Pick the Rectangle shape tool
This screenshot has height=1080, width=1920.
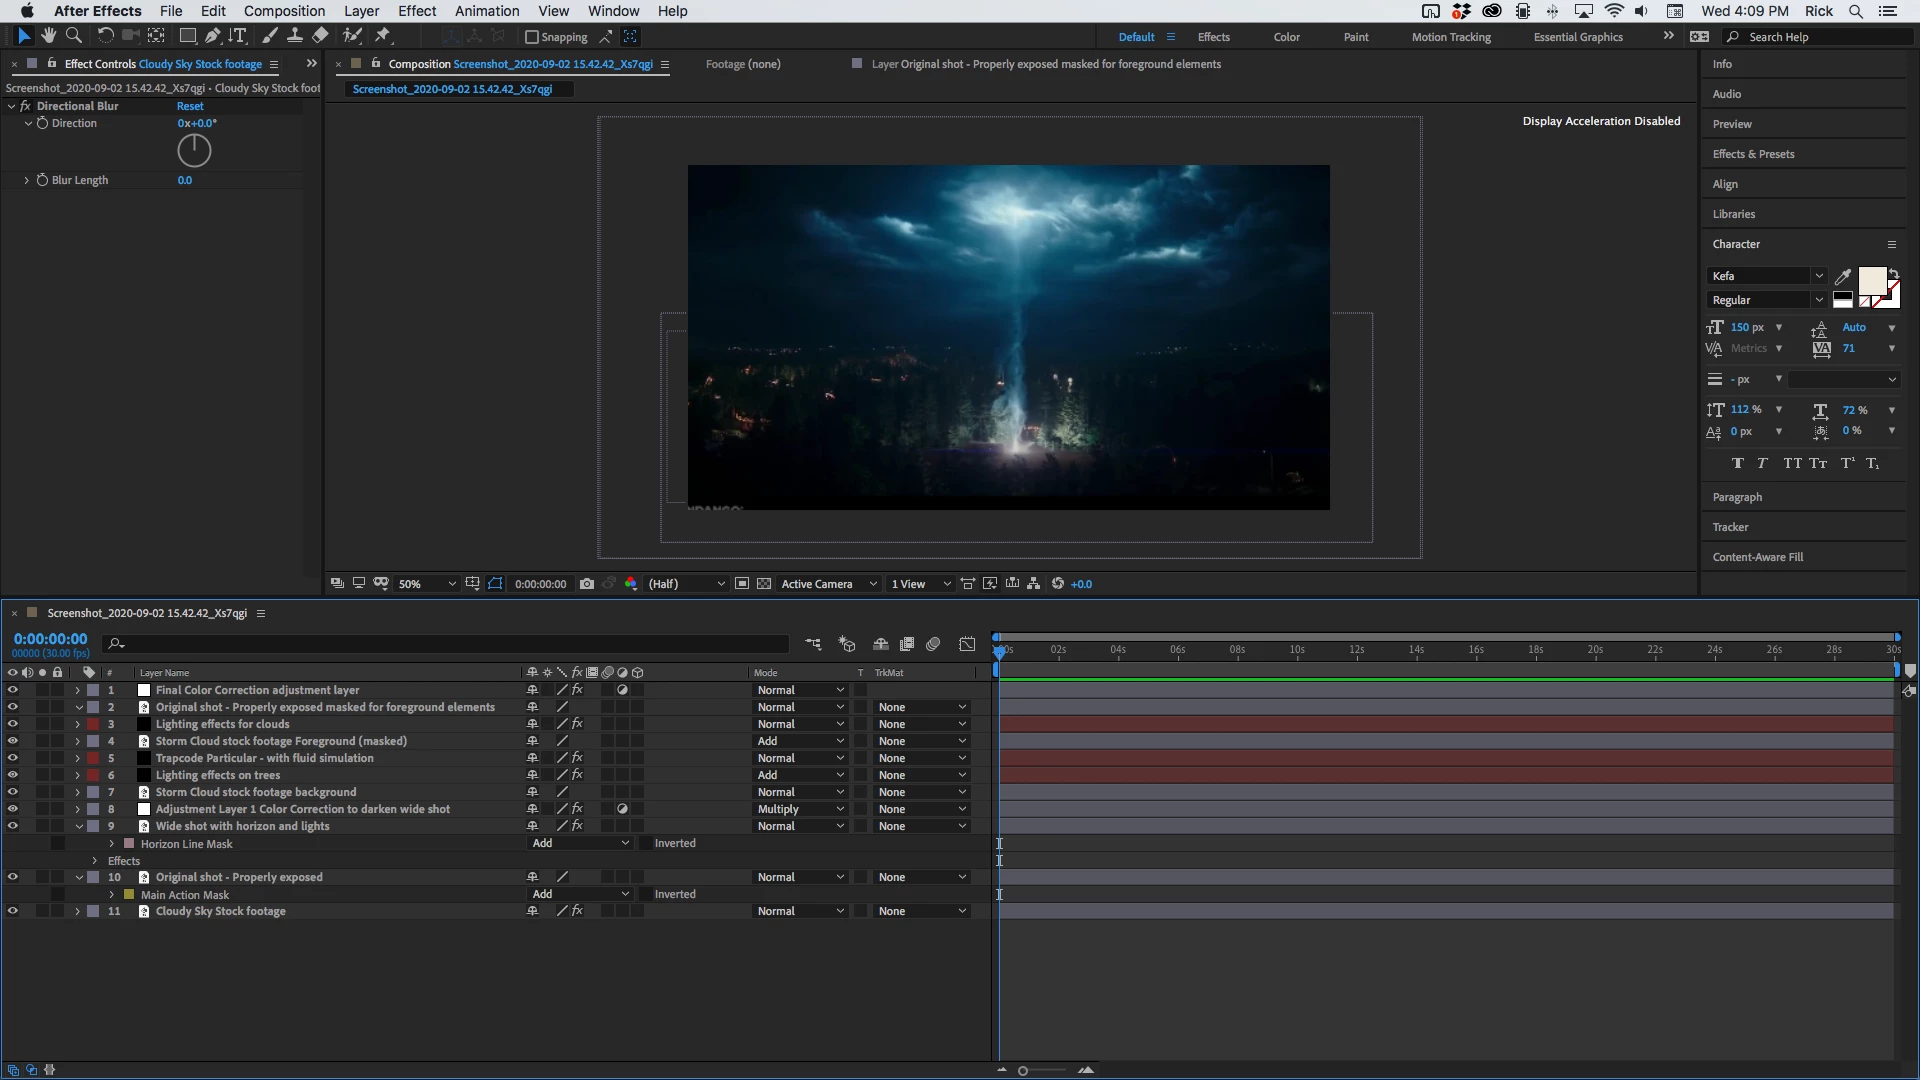pos(187,36)
